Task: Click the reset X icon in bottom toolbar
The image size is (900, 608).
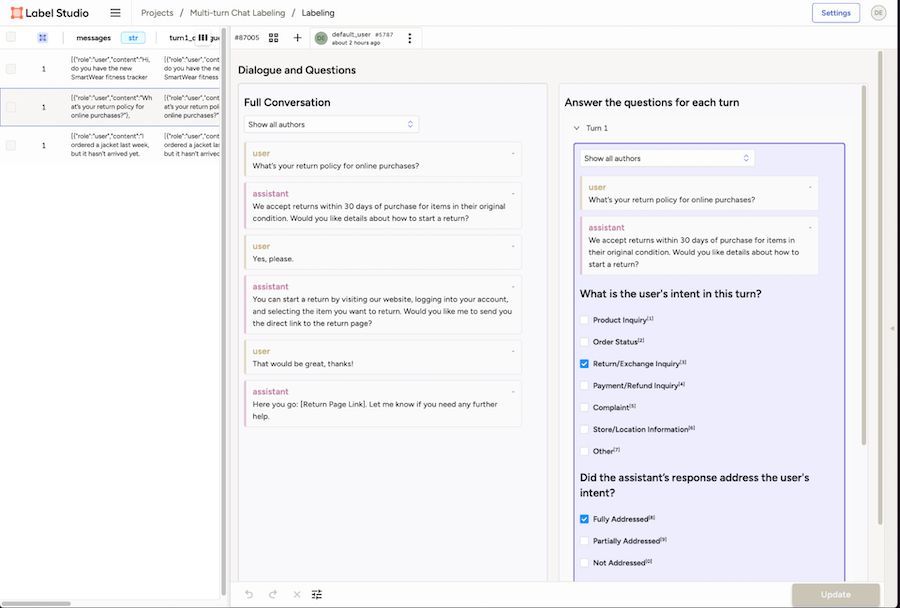Action: 296,594
